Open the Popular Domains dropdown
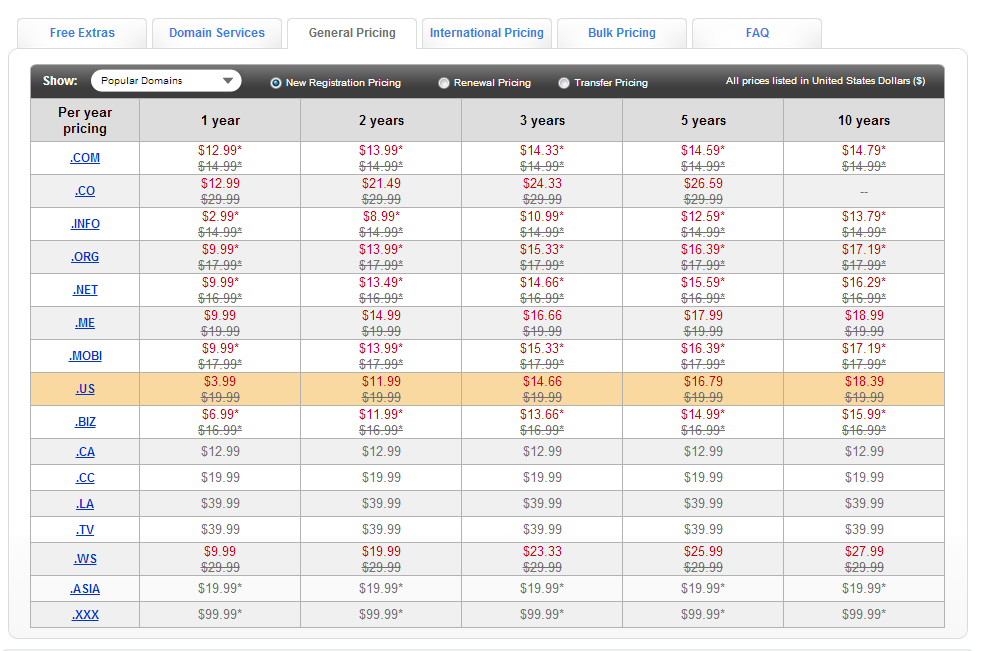 tap(166, 81)
